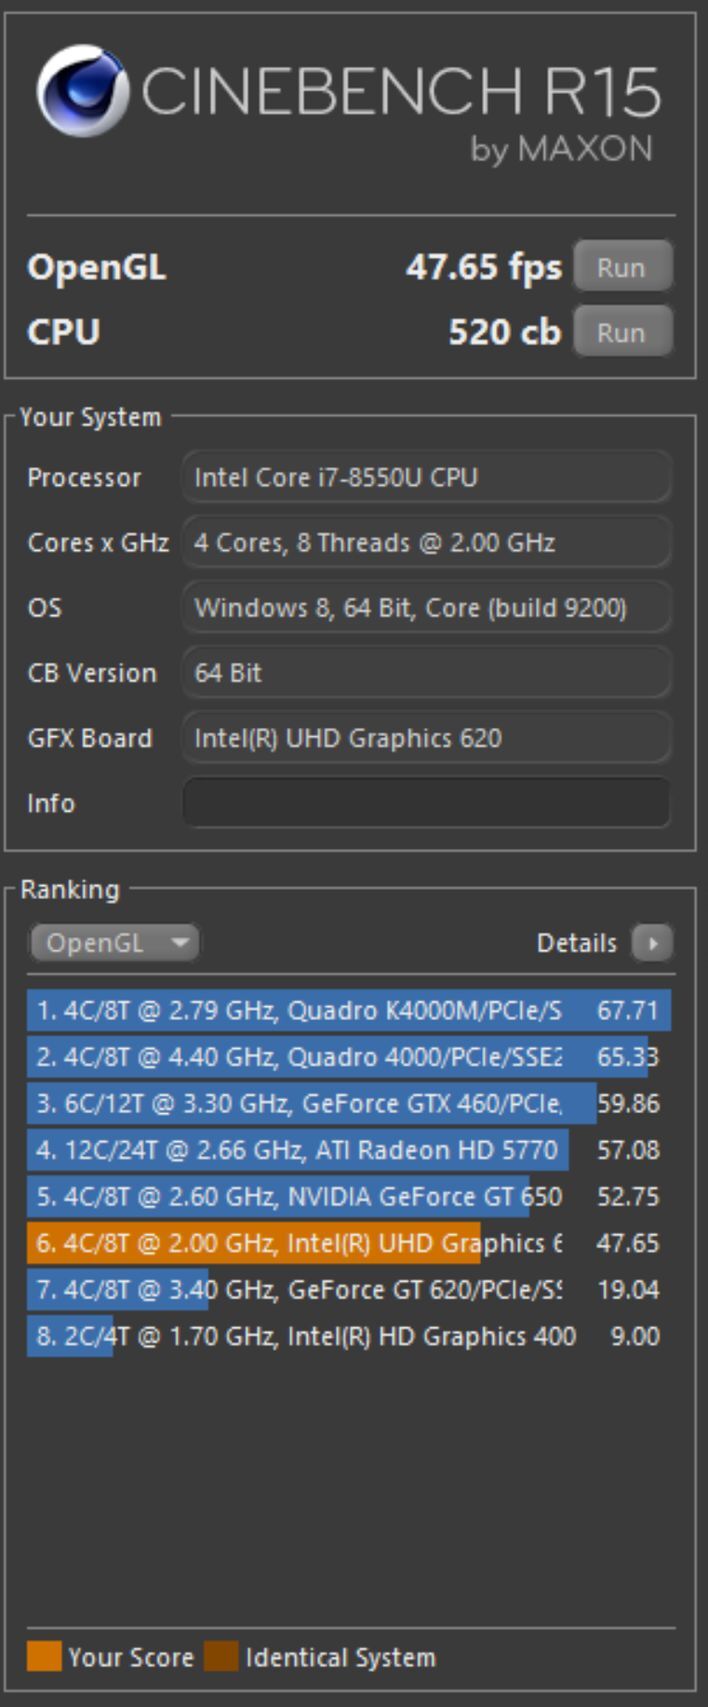Click the CB Version 64 Bit field
Image resolution: width=708 pixels, height=1707 pixels.
[426, 672]
